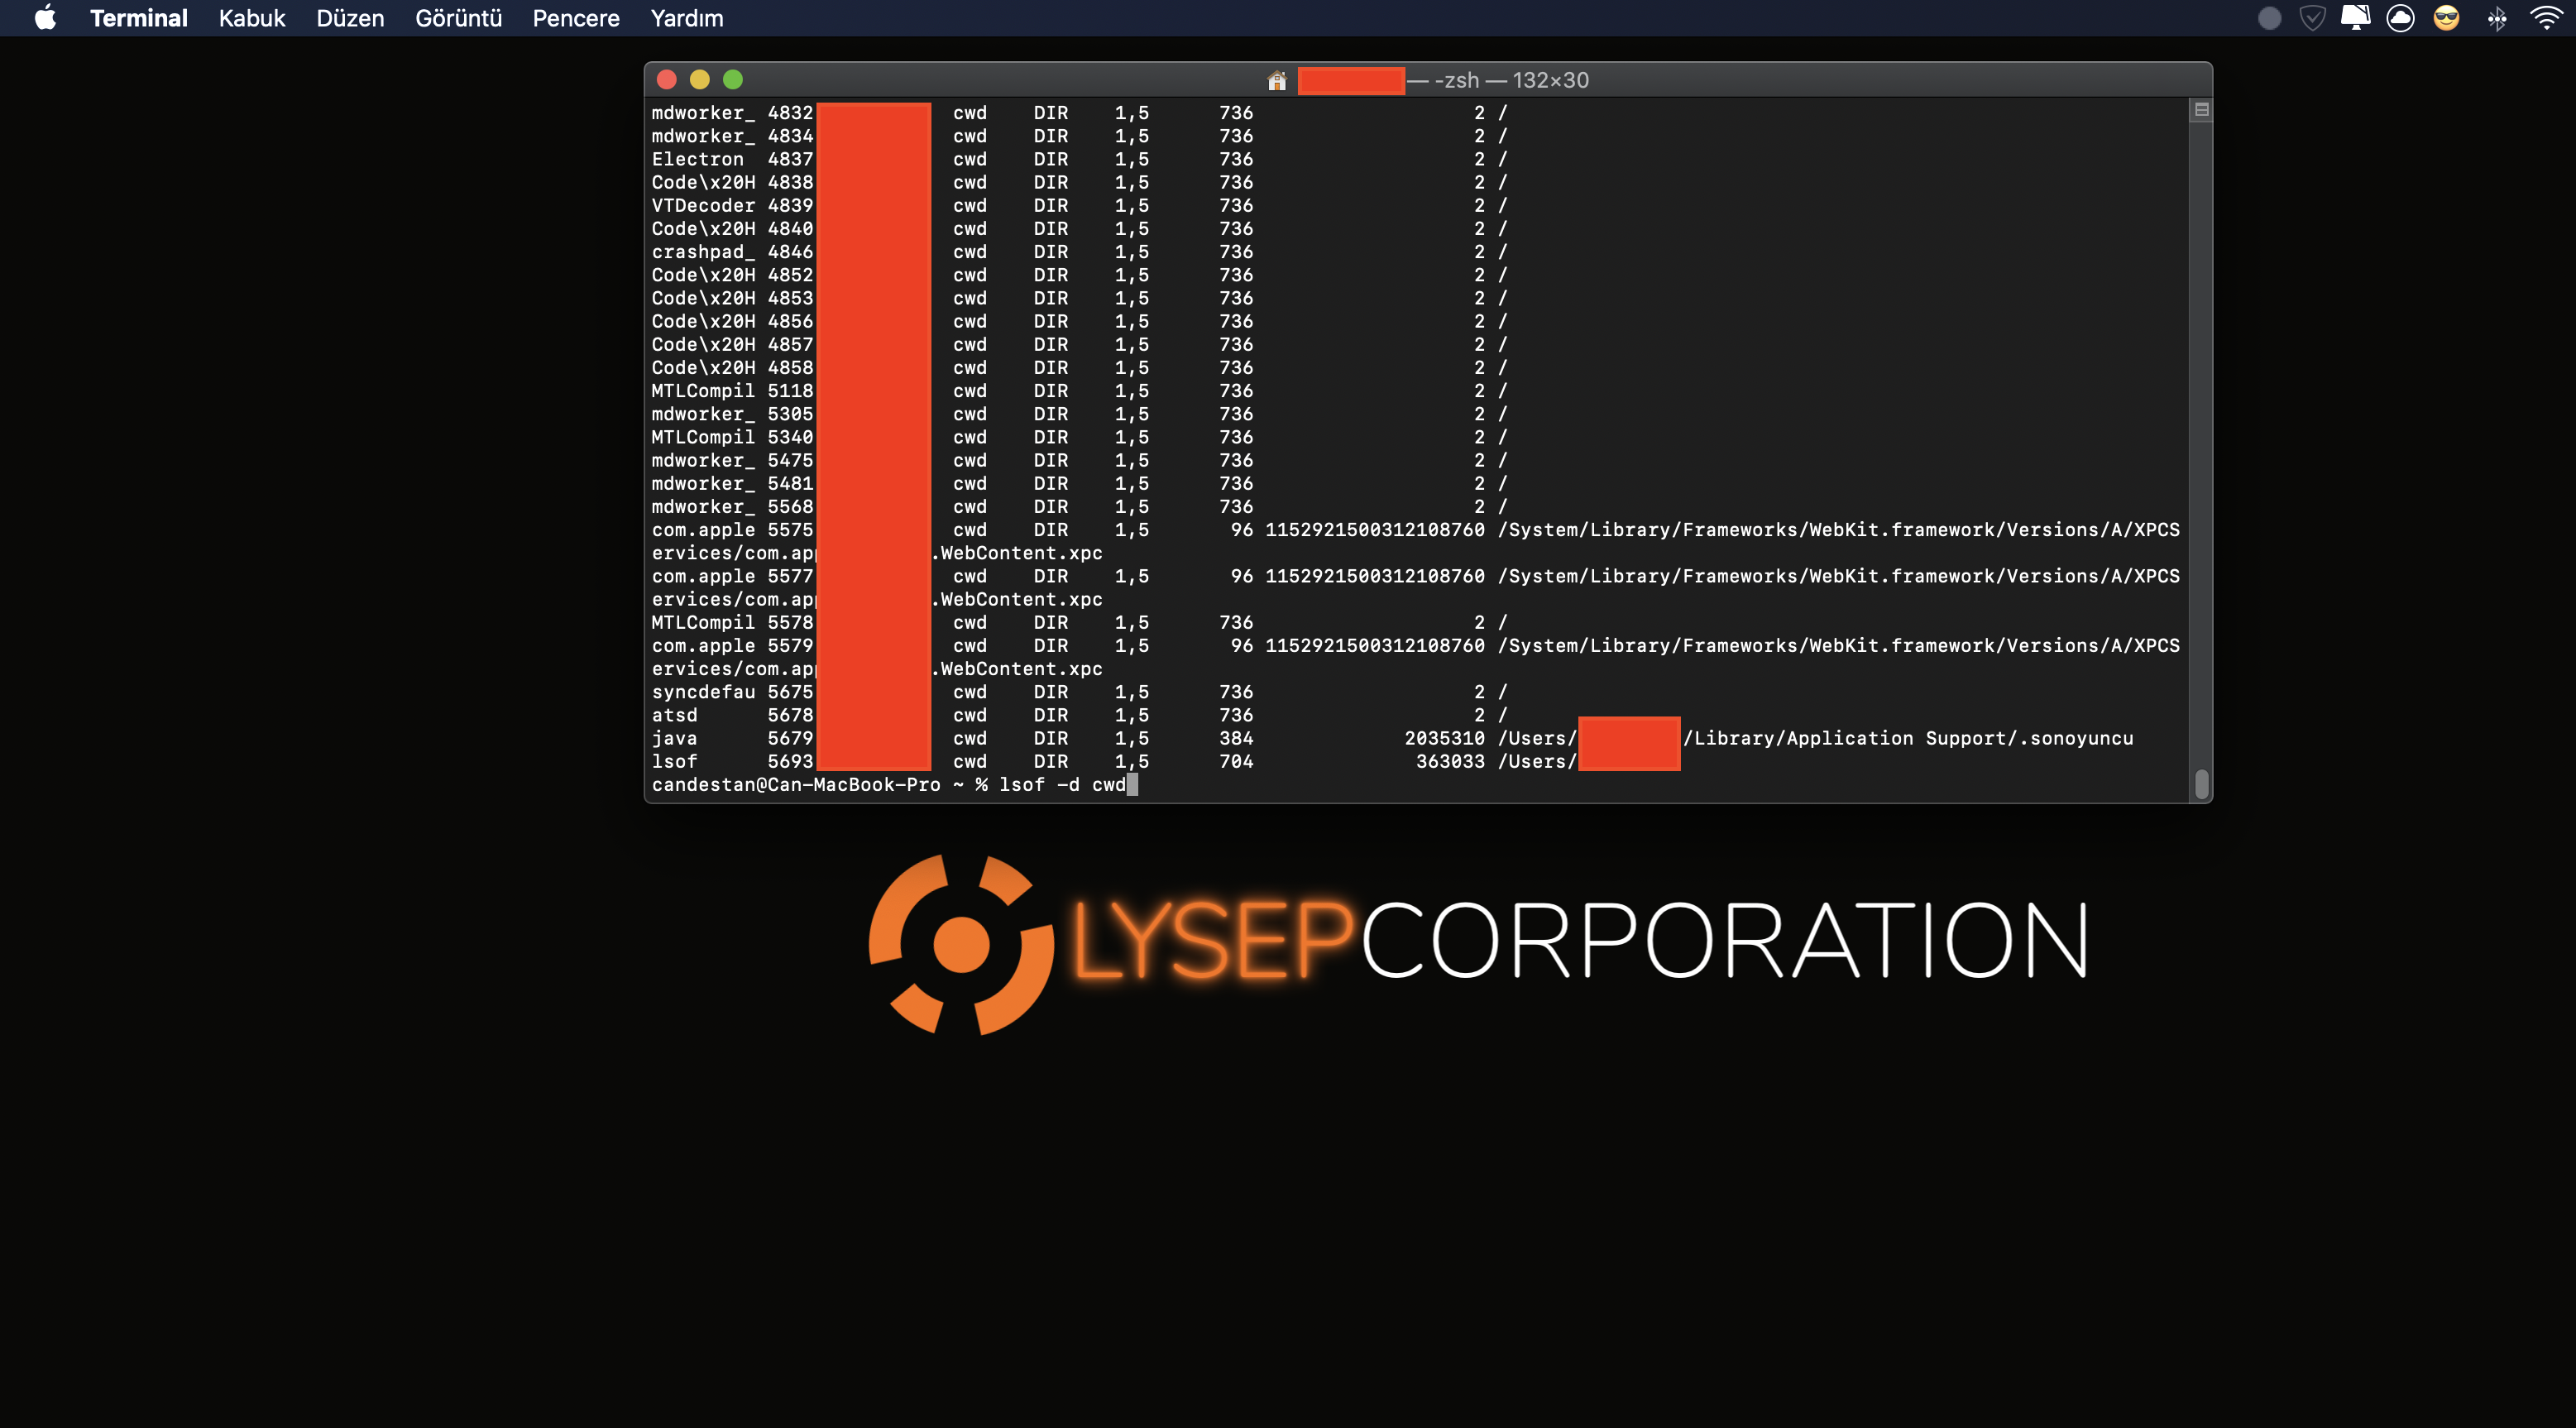The image size is (2576, 1428).
Task: Minimize the Terminal window with the yellow button
Action: pyautogui.click(x=700, y=79)
